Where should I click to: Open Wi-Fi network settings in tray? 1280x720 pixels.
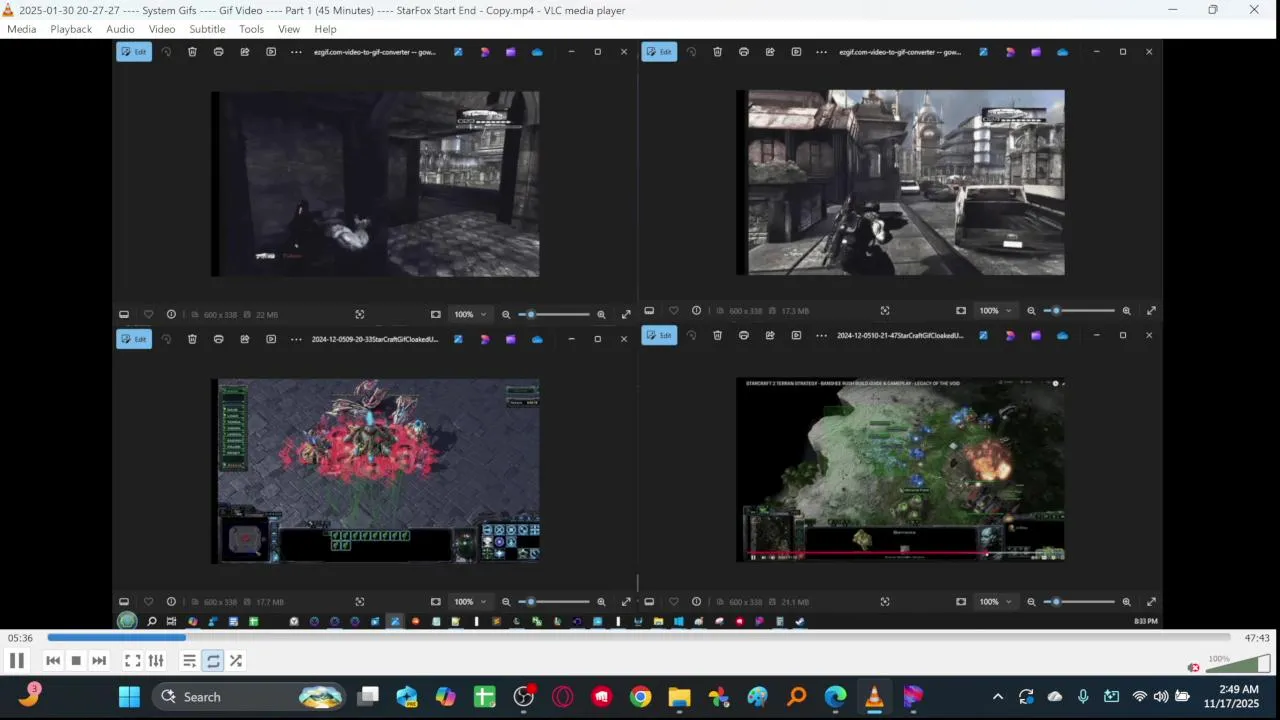pos(1139,697)
